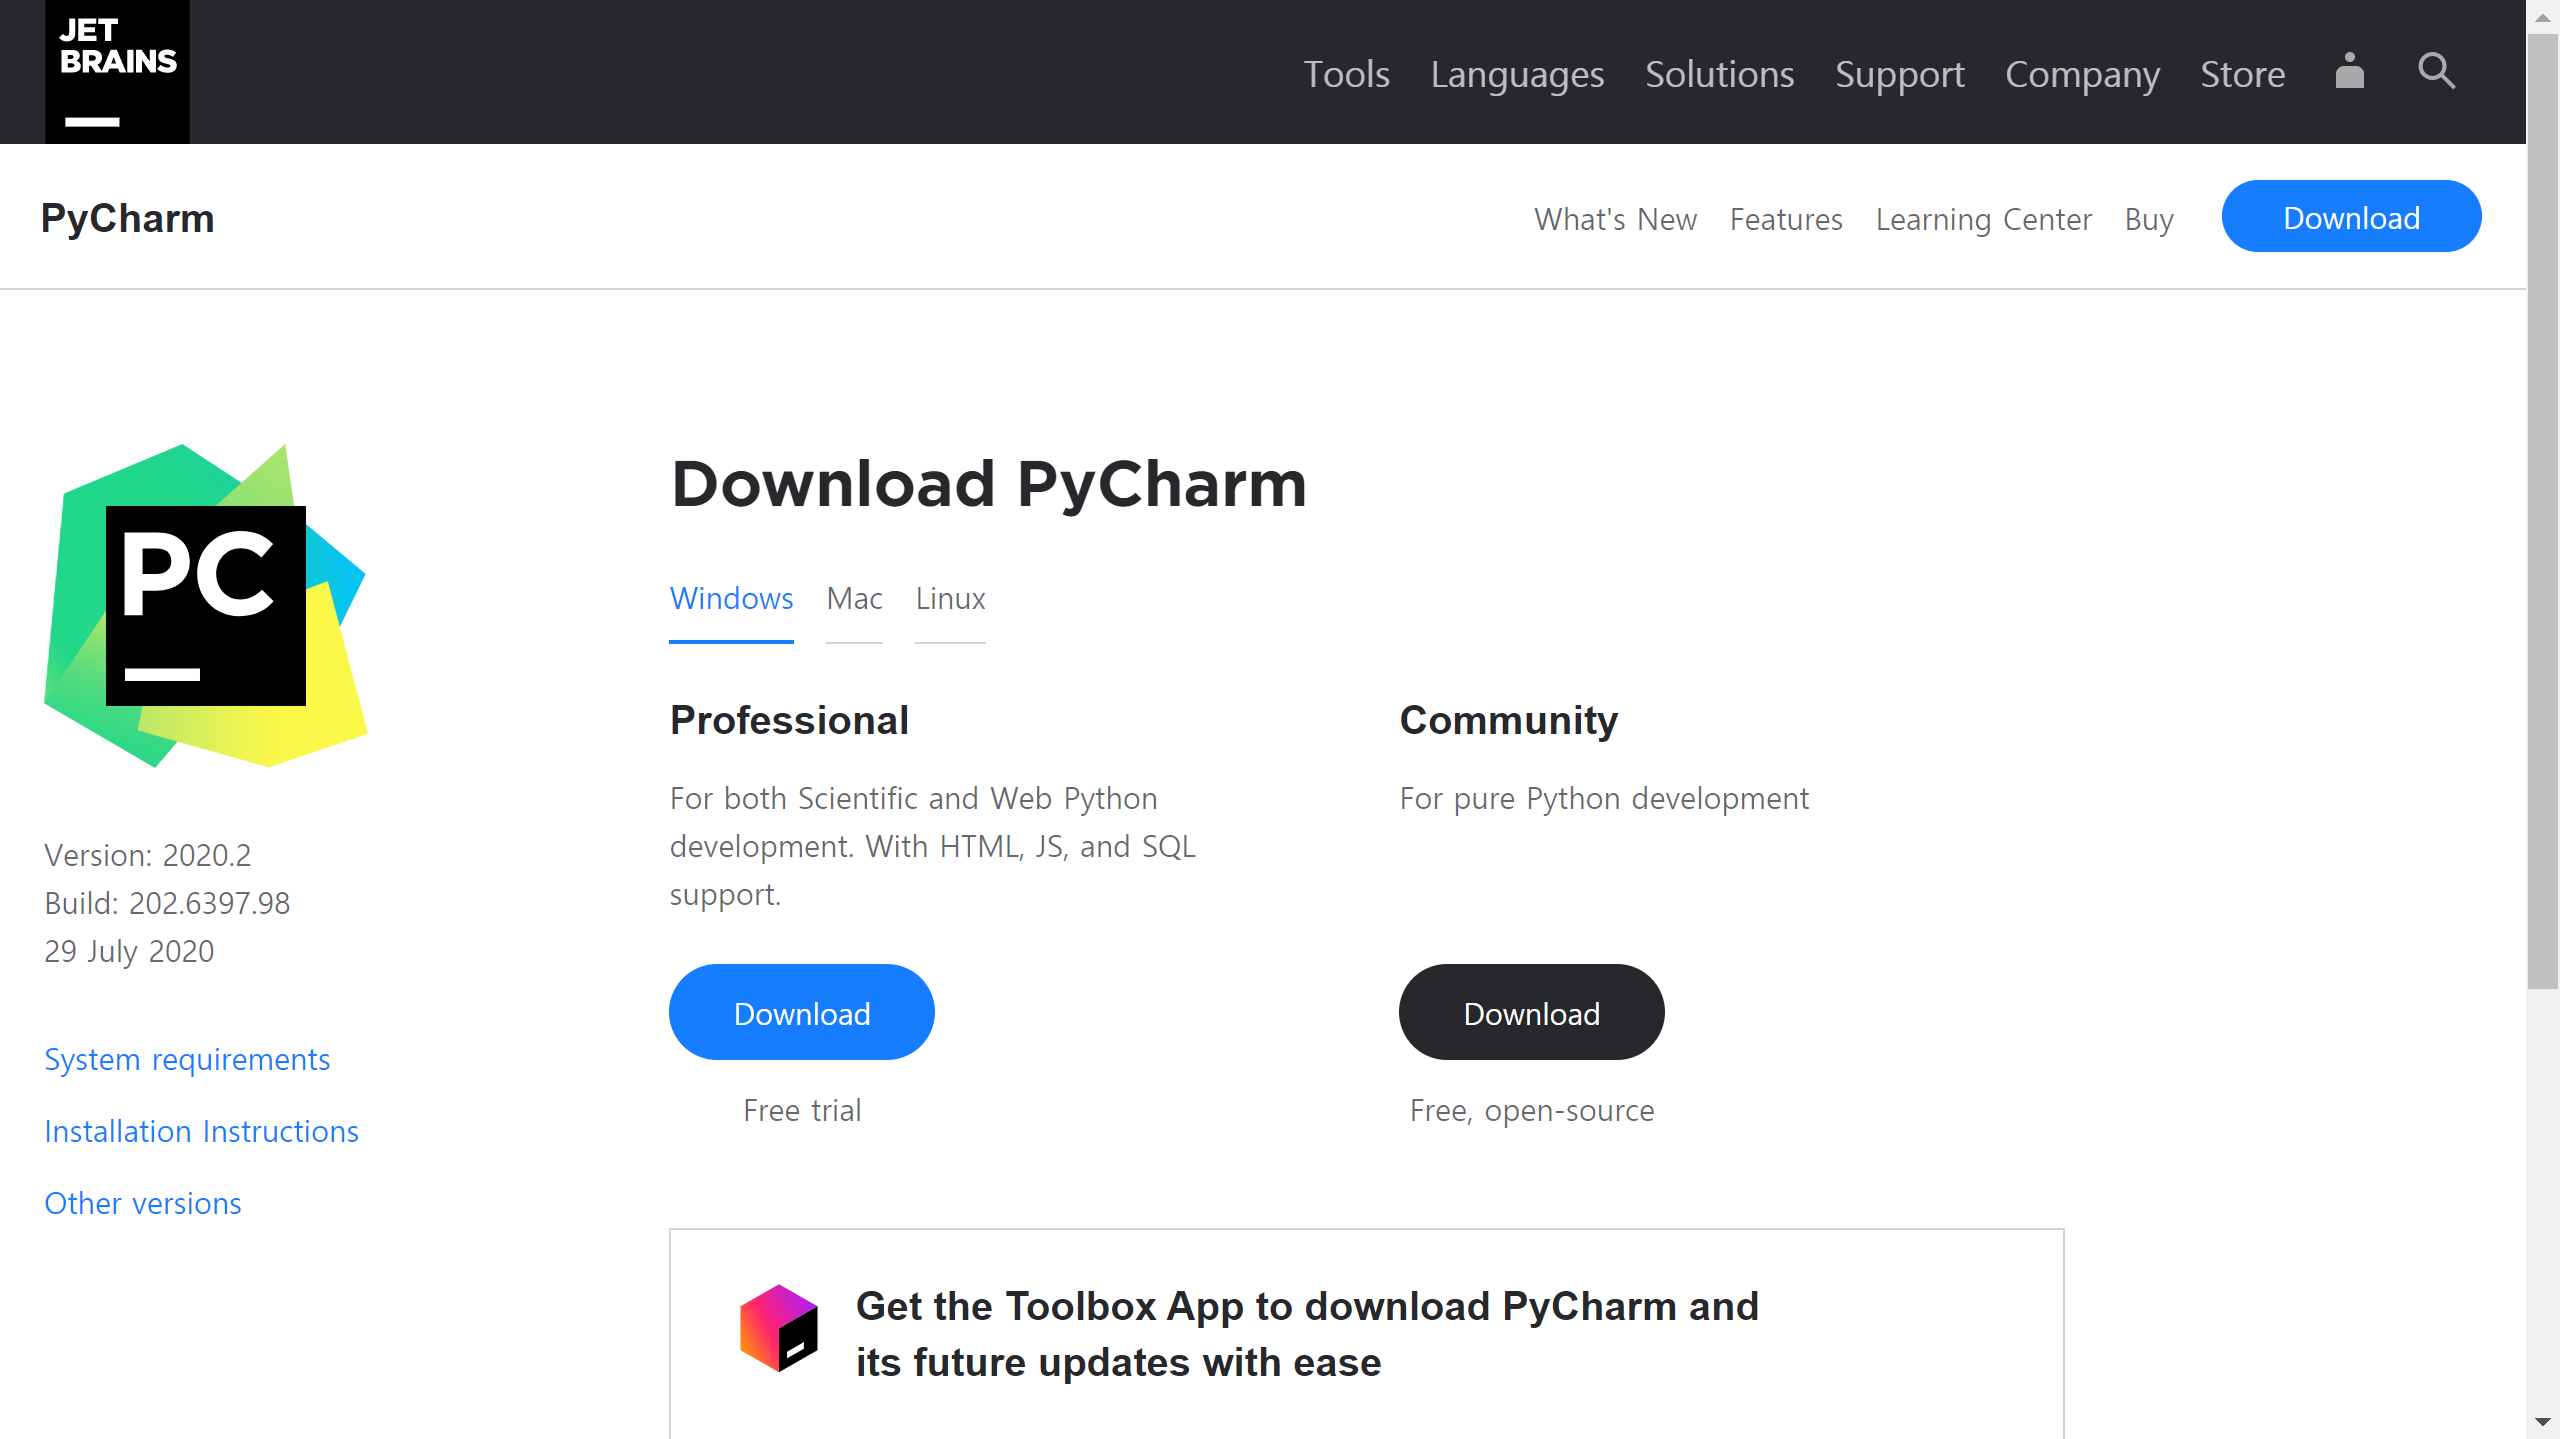
Task: Click the vertical scrollbar thumb
Action: coord(2542,510)
